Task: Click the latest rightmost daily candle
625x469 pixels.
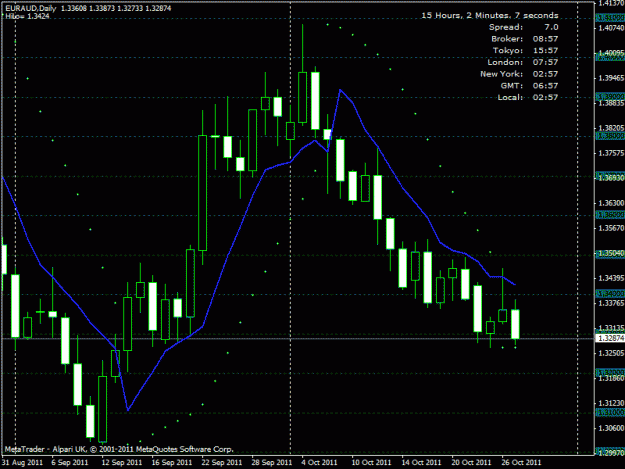Action: click(x=515, y=324)
